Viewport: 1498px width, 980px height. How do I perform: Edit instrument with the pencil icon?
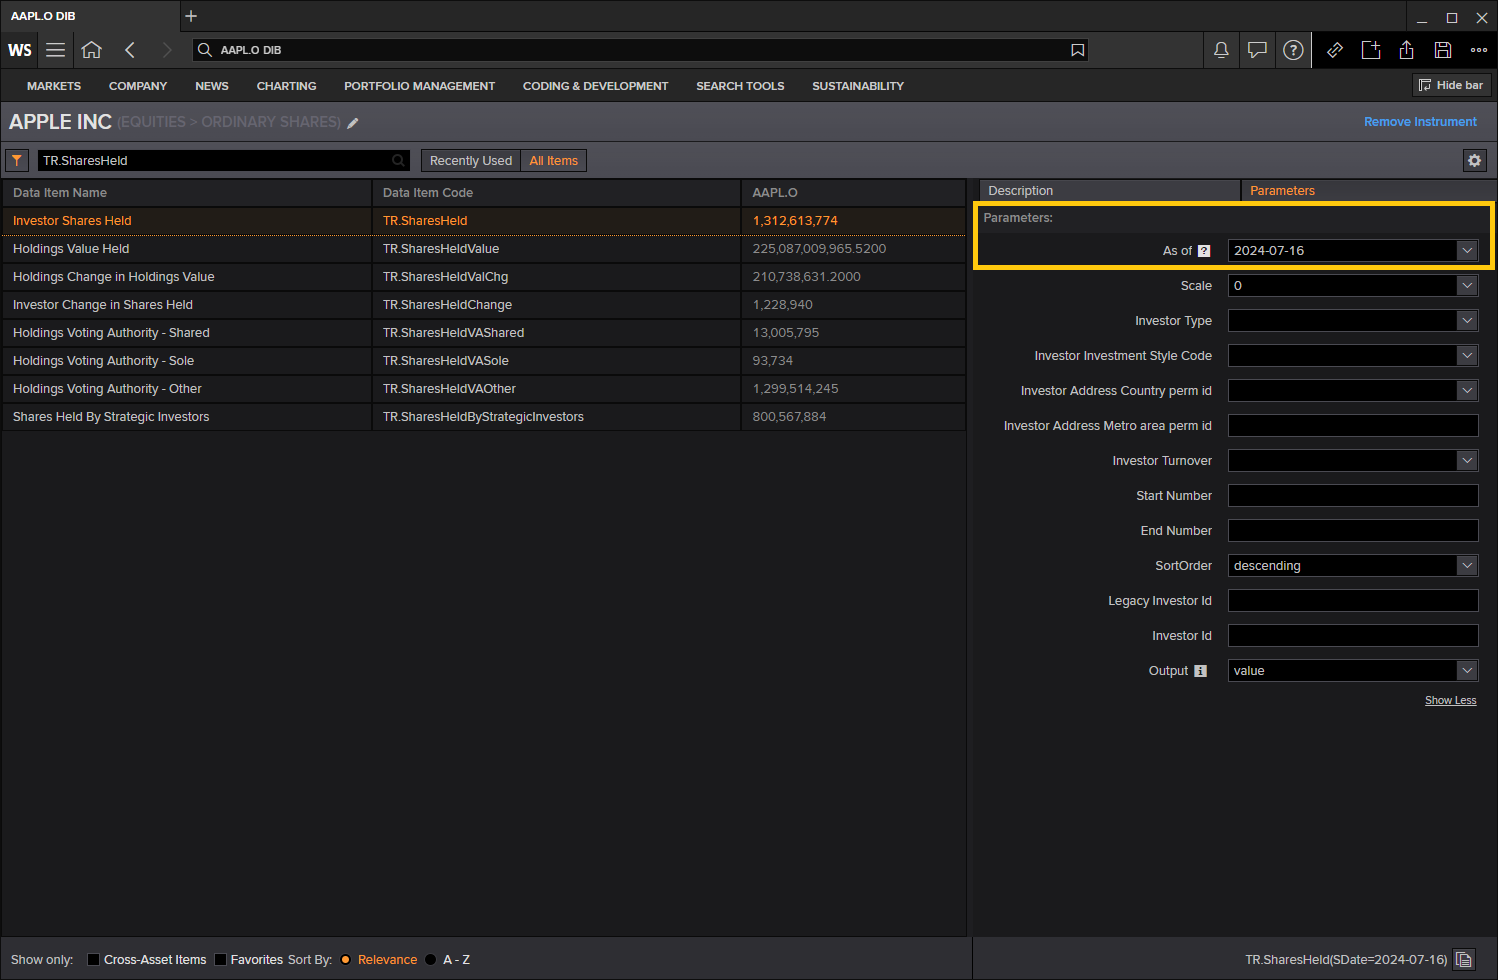click(353, 123)
